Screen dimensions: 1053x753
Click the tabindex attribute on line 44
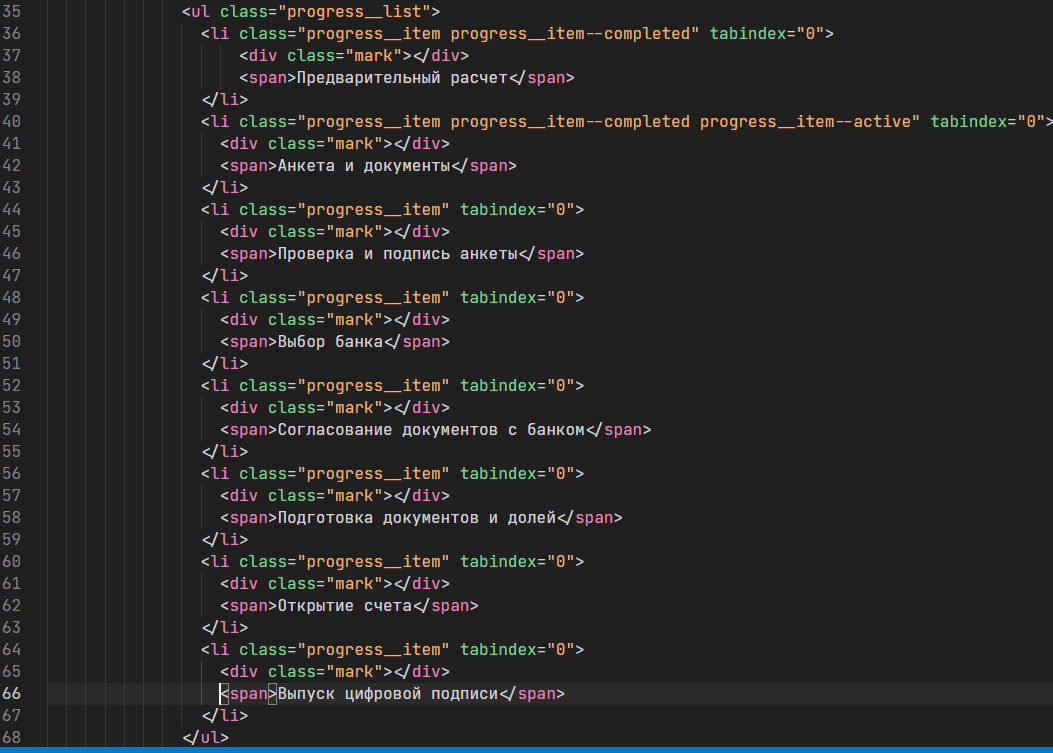coord(522,210)
